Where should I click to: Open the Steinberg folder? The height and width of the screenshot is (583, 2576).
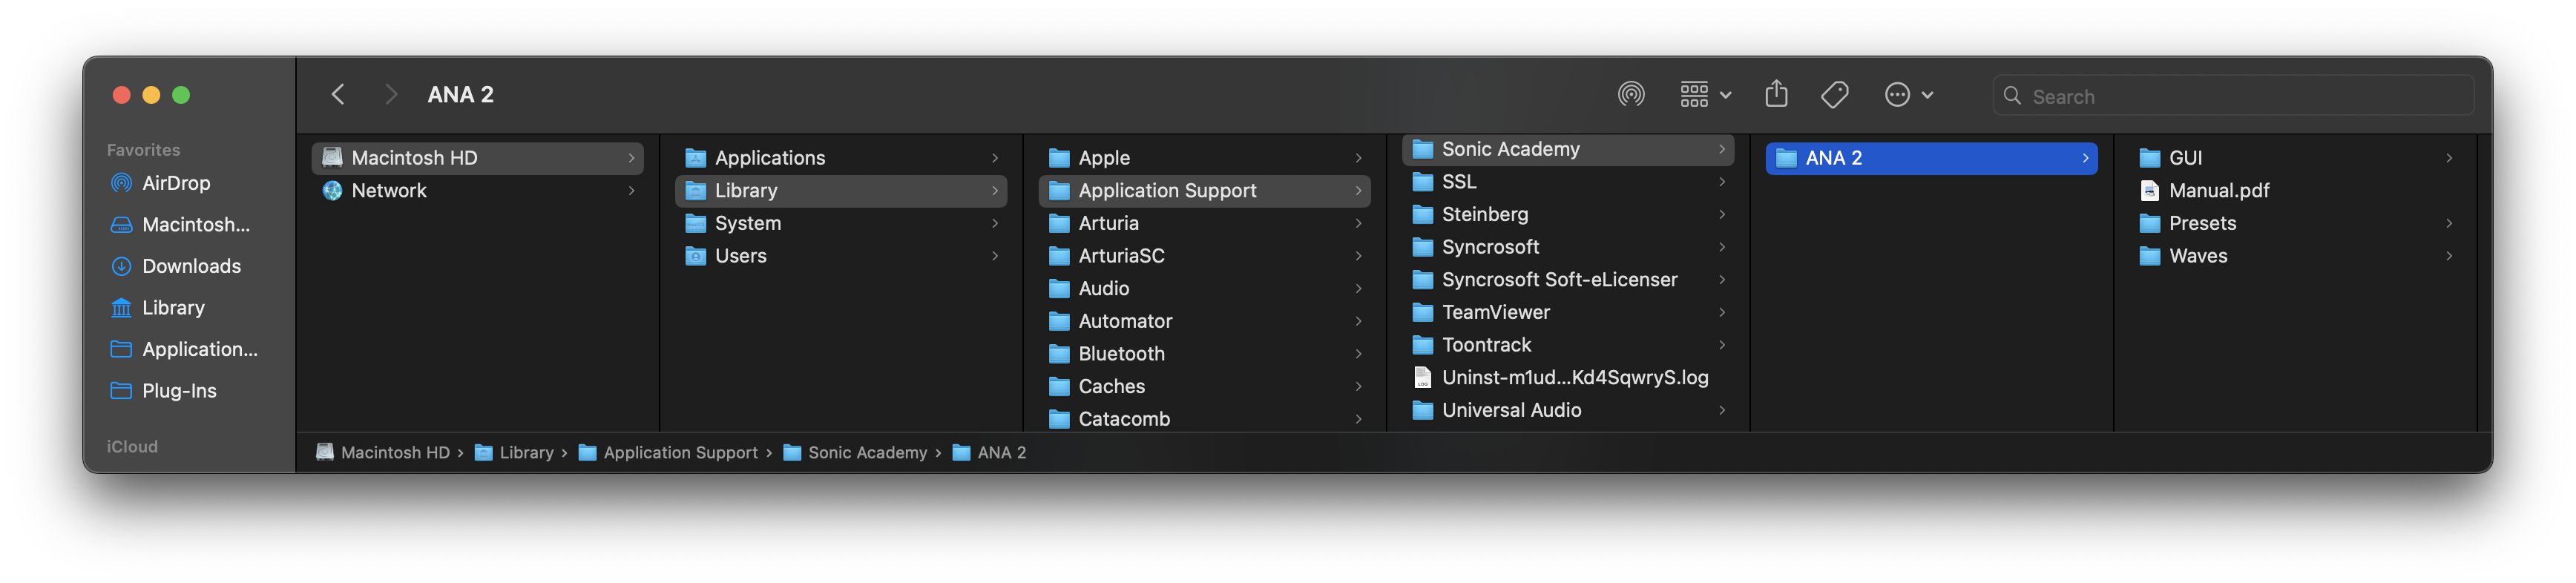tap(1567, 215)
